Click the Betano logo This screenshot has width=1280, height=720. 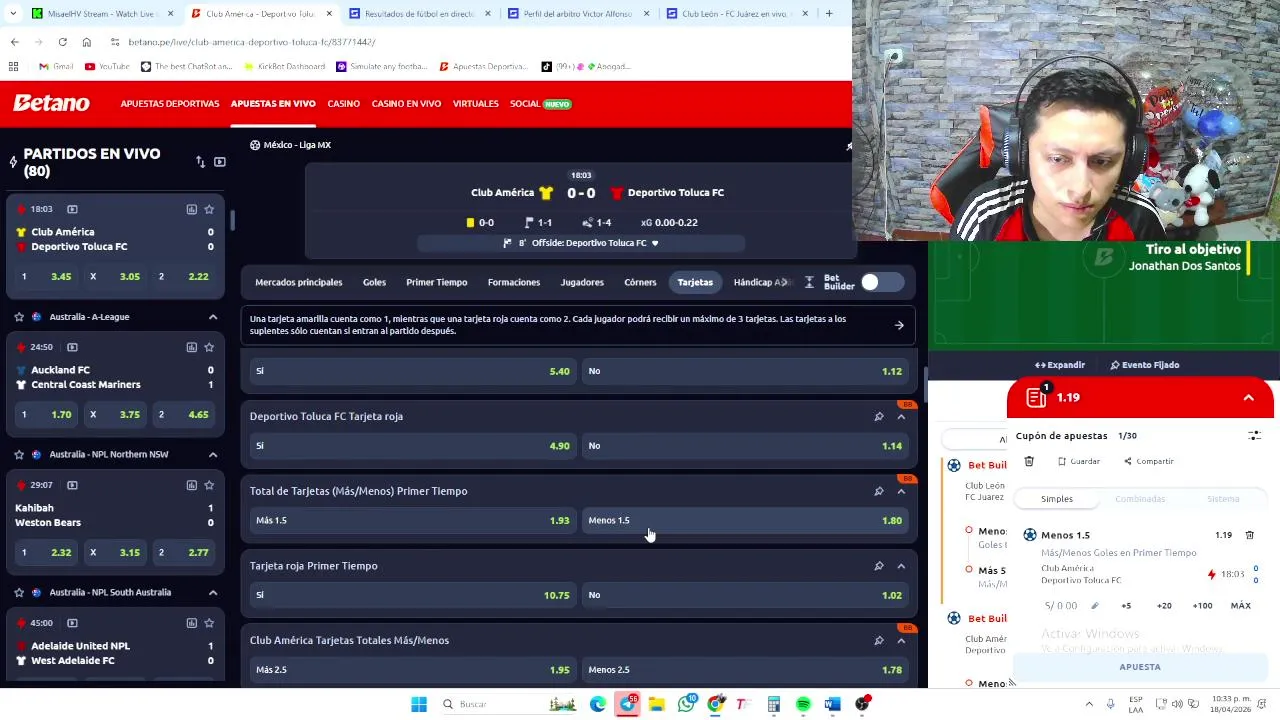tap(51, 103)
